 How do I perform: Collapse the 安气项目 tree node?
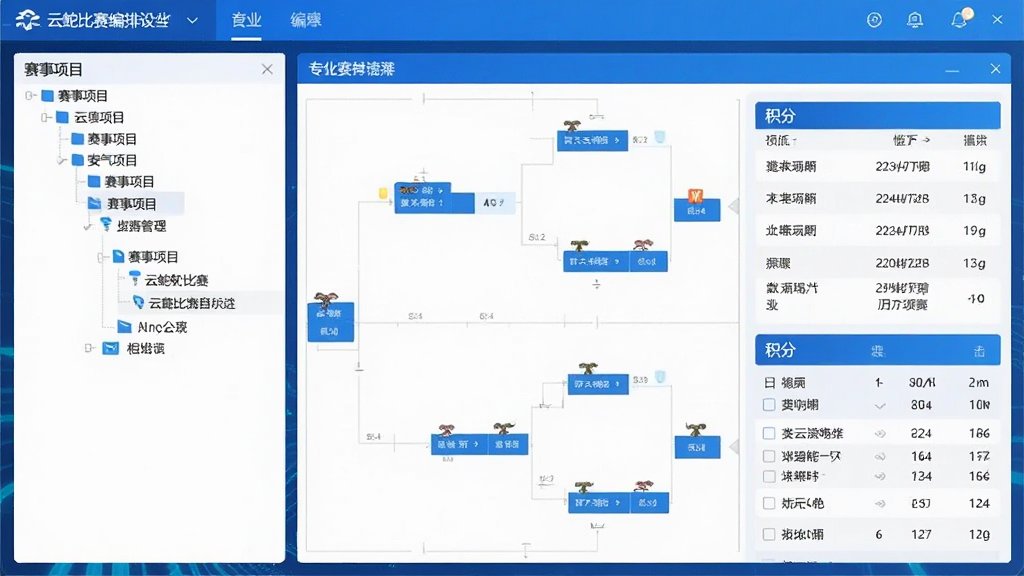(61, 160)
